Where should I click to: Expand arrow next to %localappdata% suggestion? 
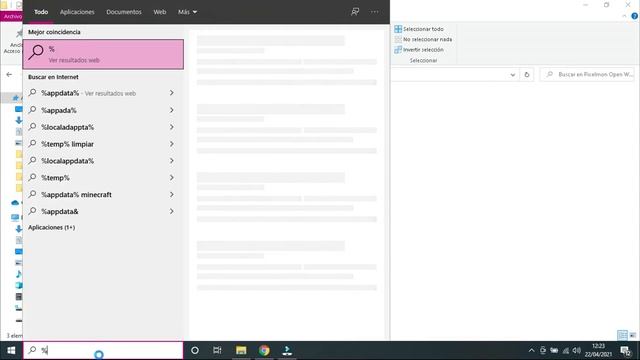coord(171,161)
